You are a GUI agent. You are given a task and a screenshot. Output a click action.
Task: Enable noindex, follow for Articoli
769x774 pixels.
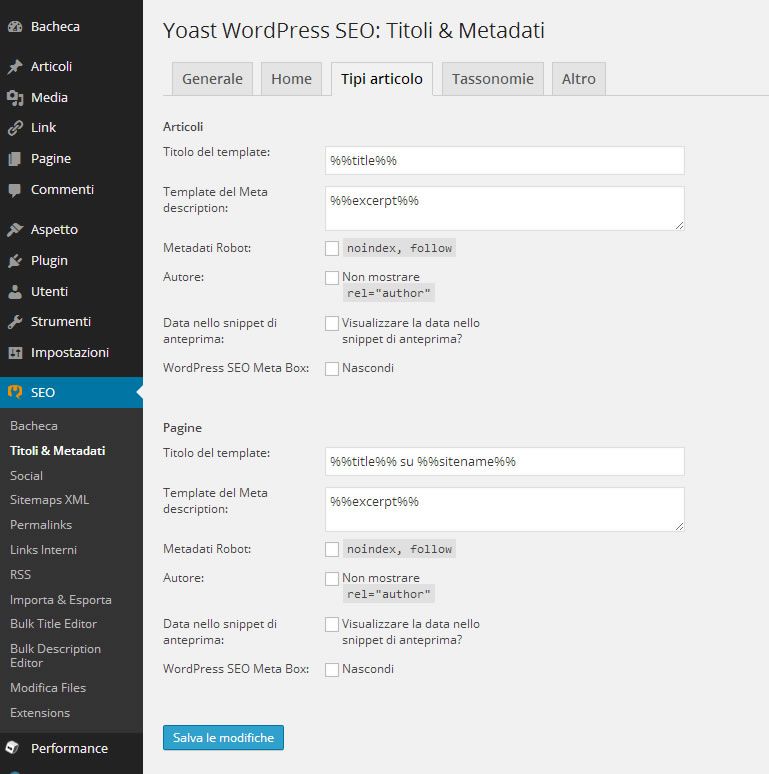(x=332, y=248)
